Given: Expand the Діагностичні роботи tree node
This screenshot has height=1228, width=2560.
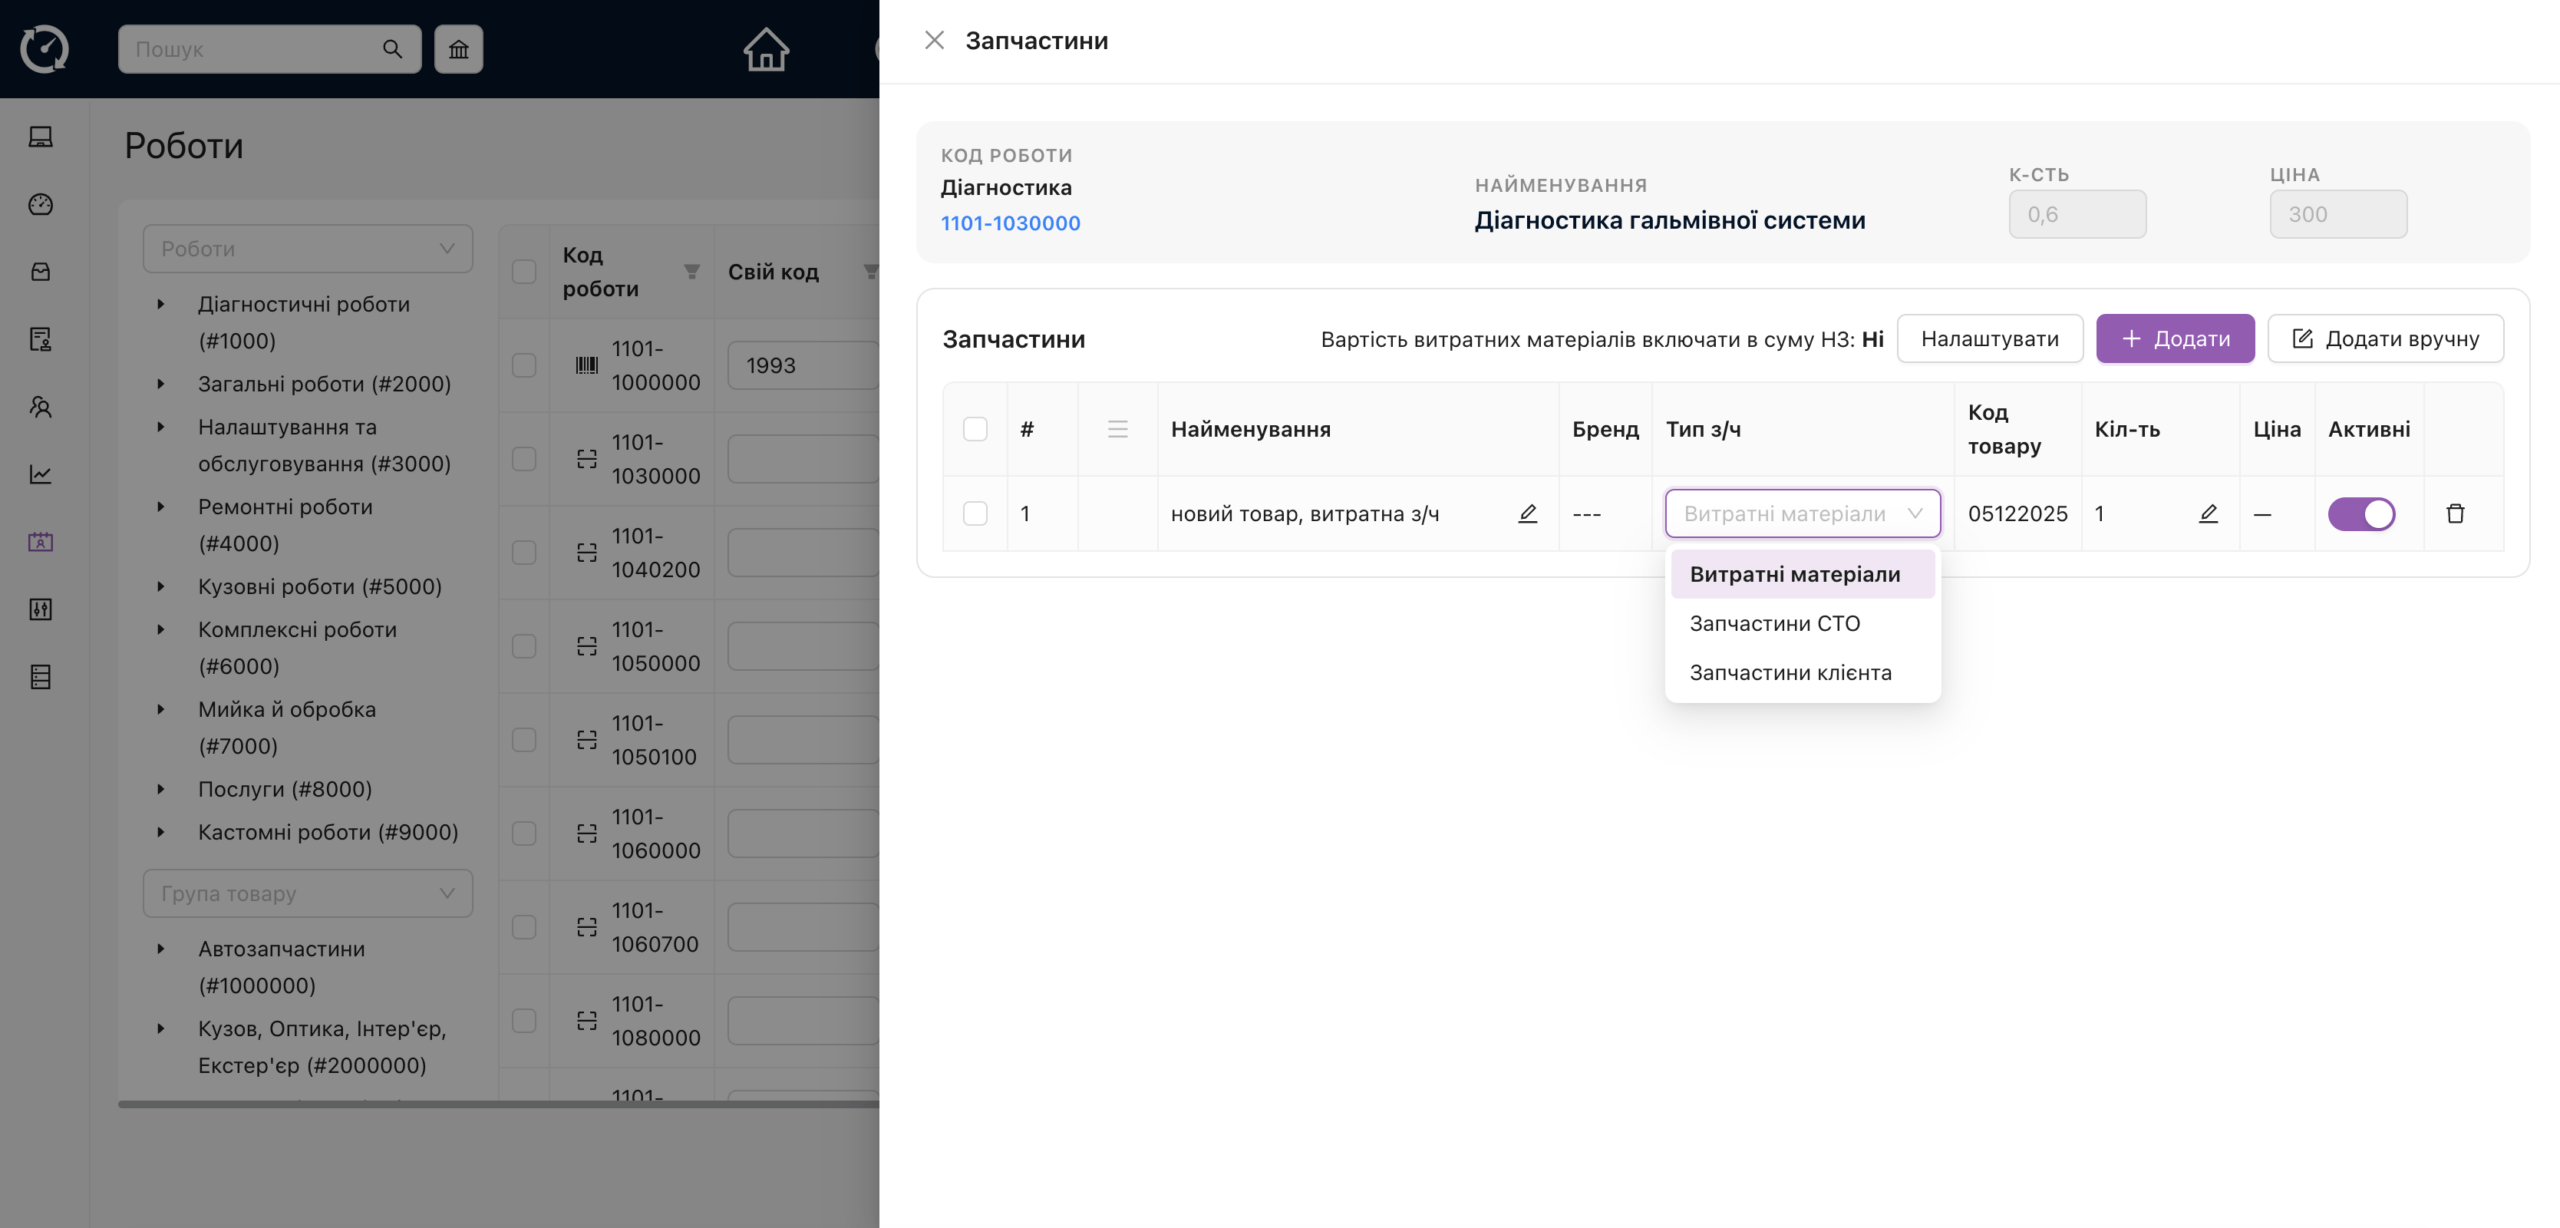Looking at the screenshot, I should pos(161,304).
